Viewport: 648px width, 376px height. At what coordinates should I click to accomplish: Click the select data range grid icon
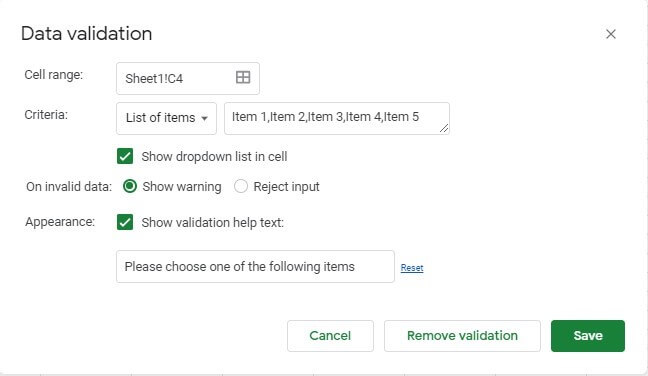243,77
